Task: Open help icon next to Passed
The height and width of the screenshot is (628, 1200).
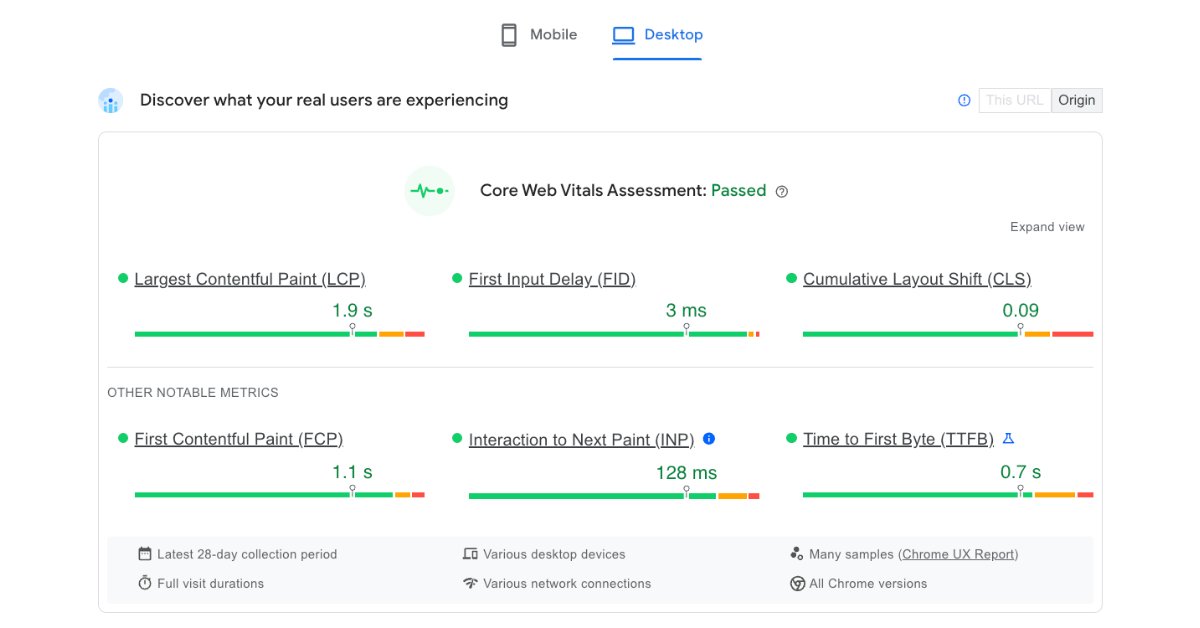Action: [x=782, y=192]
